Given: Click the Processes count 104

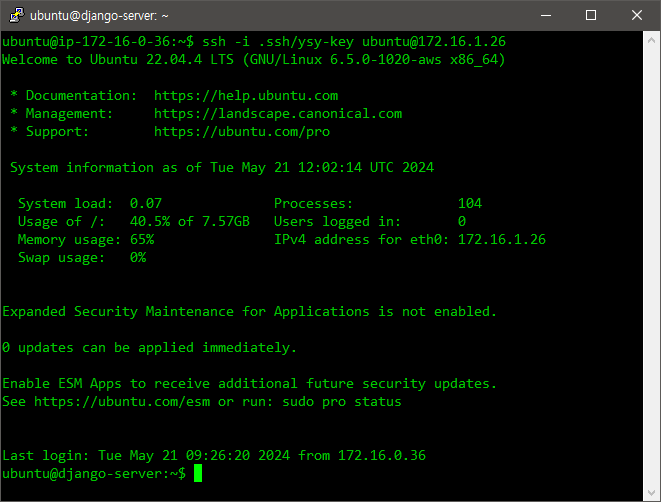Looking at the screenshot, I should 470,204.
